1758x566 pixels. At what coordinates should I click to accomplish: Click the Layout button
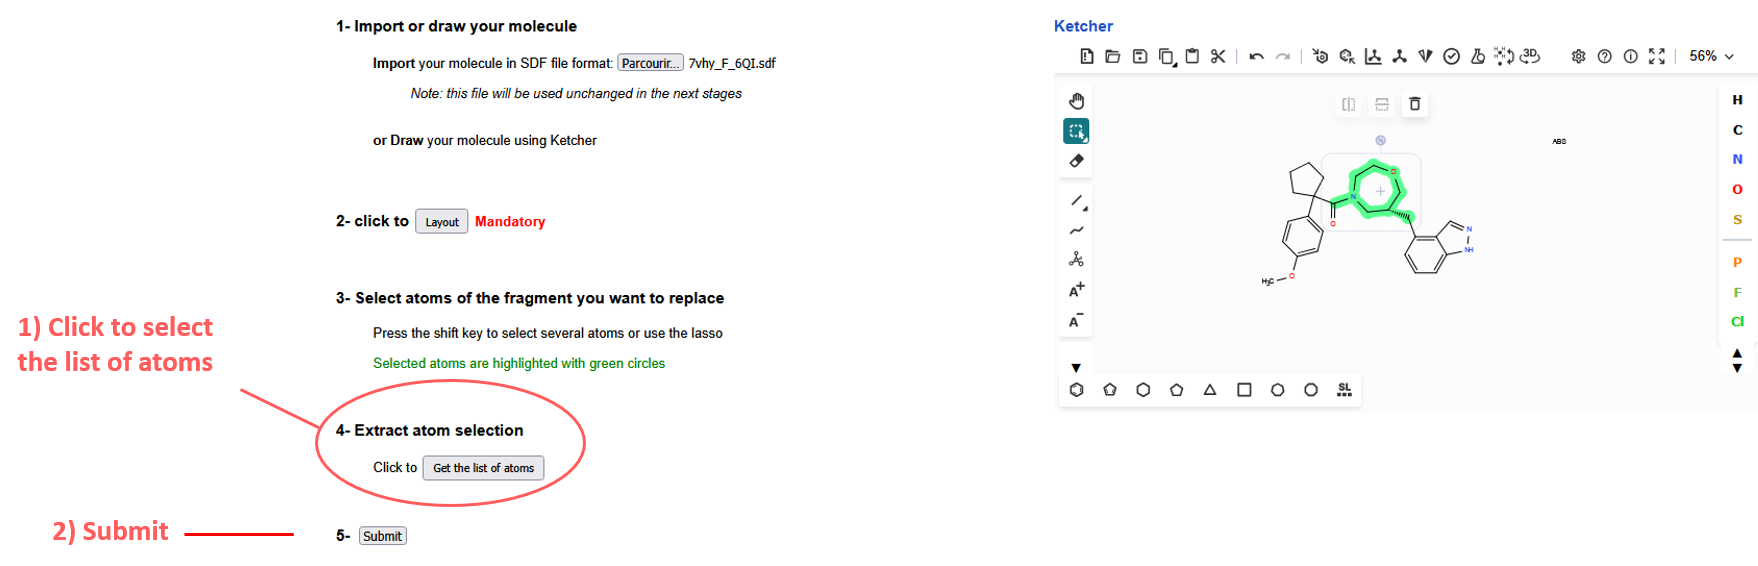click(441, 222)
